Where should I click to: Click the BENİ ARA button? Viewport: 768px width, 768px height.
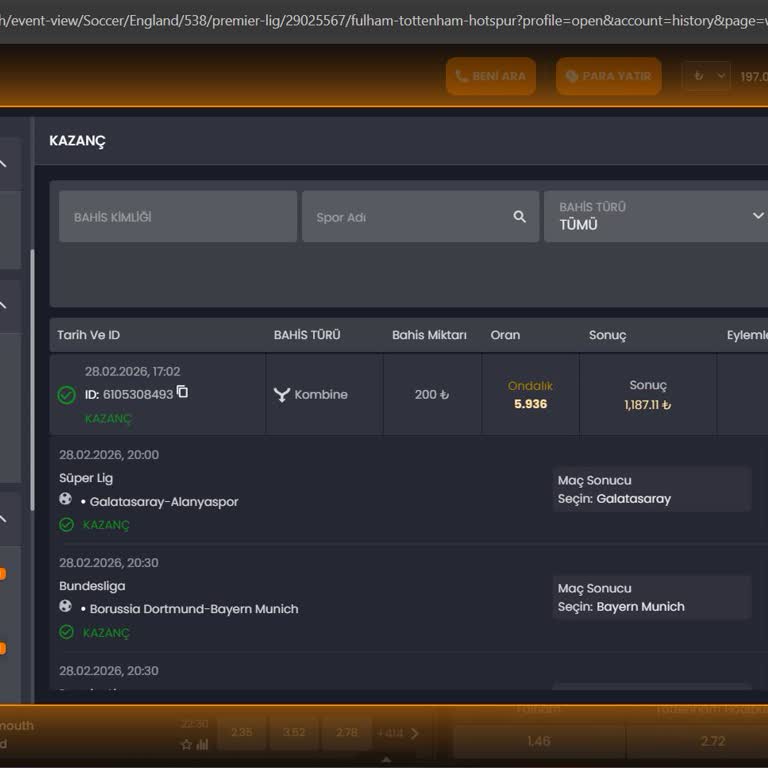[491, 76]
